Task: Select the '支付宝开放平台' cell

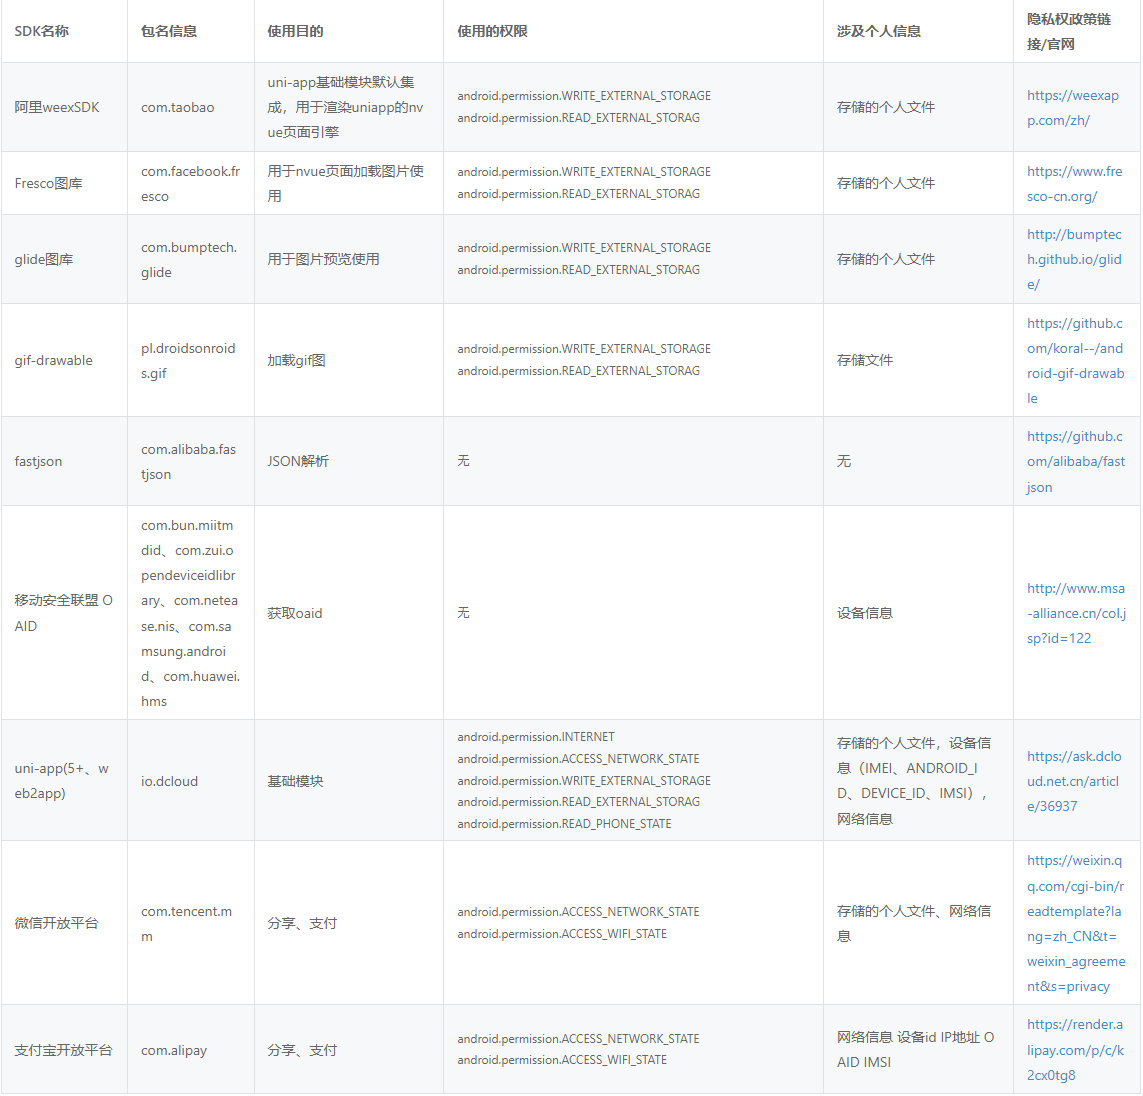Action: coord(63,1050)
